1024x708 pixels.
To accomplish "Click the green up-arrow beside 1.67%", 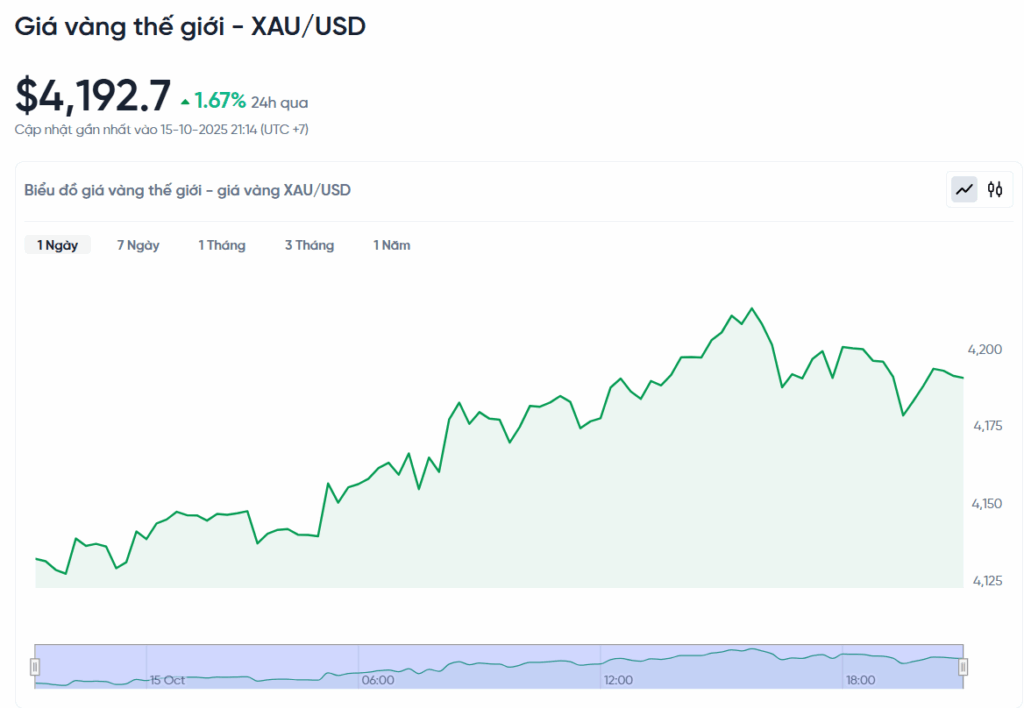I will [x=185, y=102].
